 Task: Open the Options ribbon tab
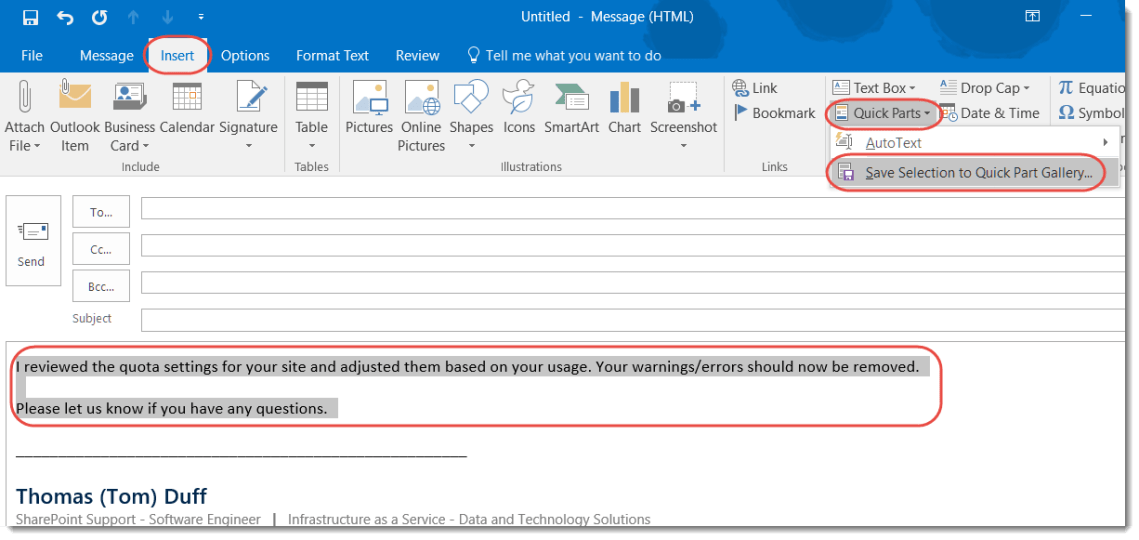coord(246,55)
